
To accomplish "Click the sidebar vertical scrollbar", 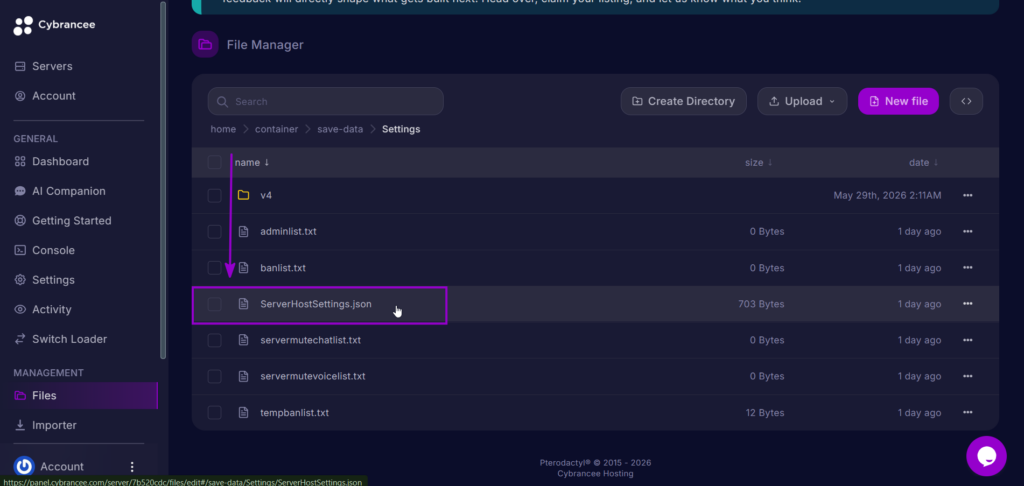I will click(163, 180).
